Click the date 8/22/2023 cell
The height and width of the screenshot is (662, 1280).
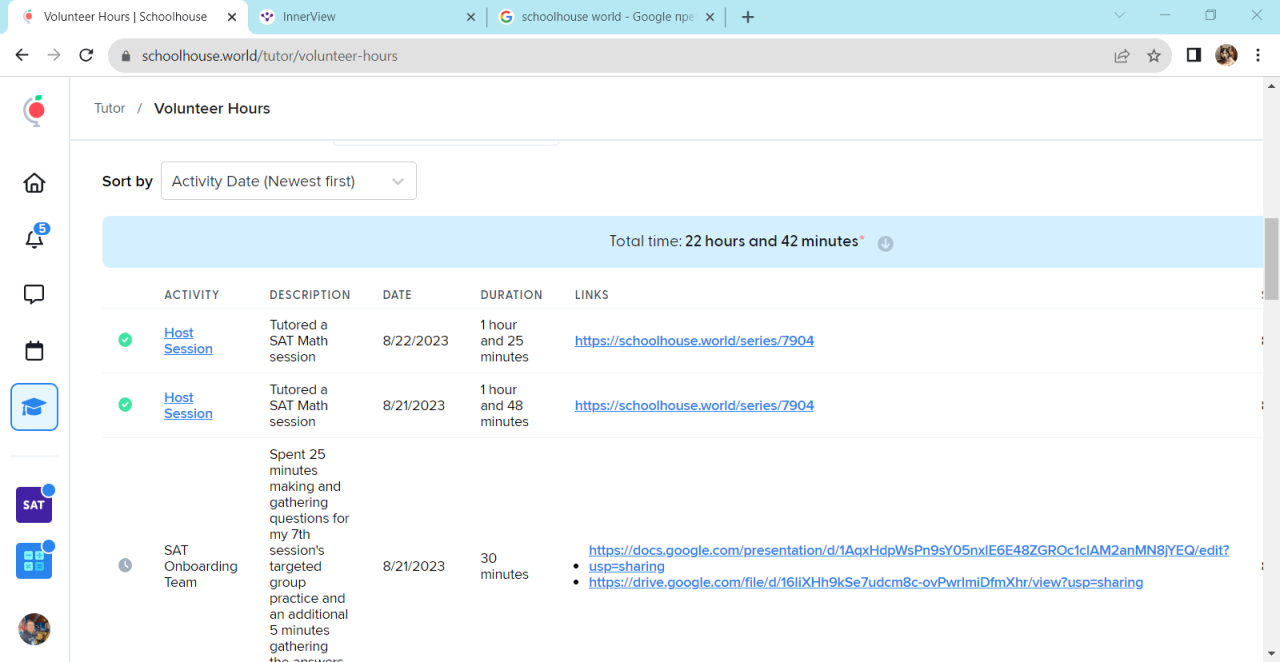(414, 341)
